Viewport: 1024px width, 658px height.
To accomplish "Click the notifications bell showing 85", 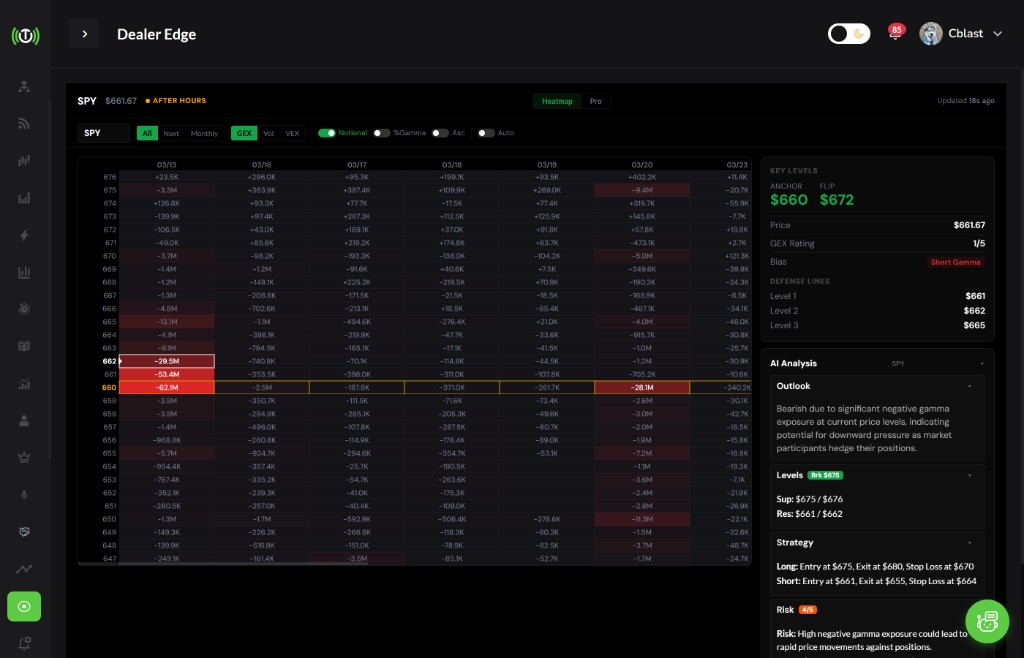I will 895,31.
